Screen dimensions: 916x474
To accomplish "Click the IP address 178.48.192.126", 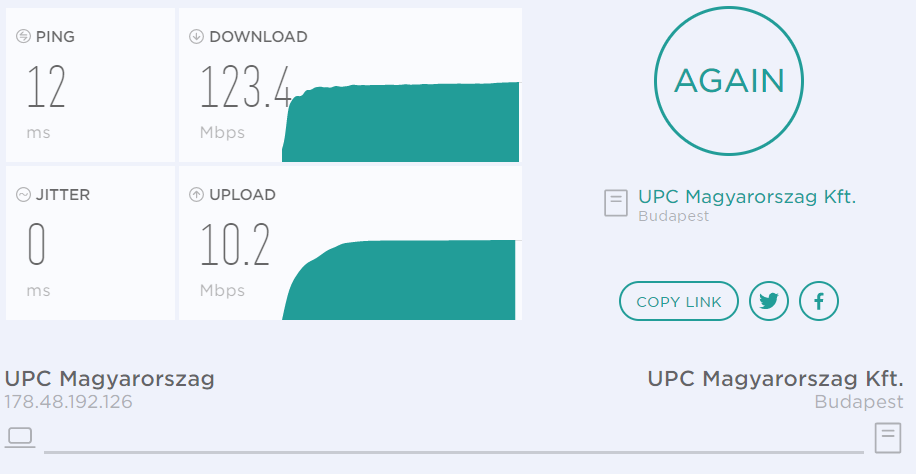I will click(x=68, y=402).
